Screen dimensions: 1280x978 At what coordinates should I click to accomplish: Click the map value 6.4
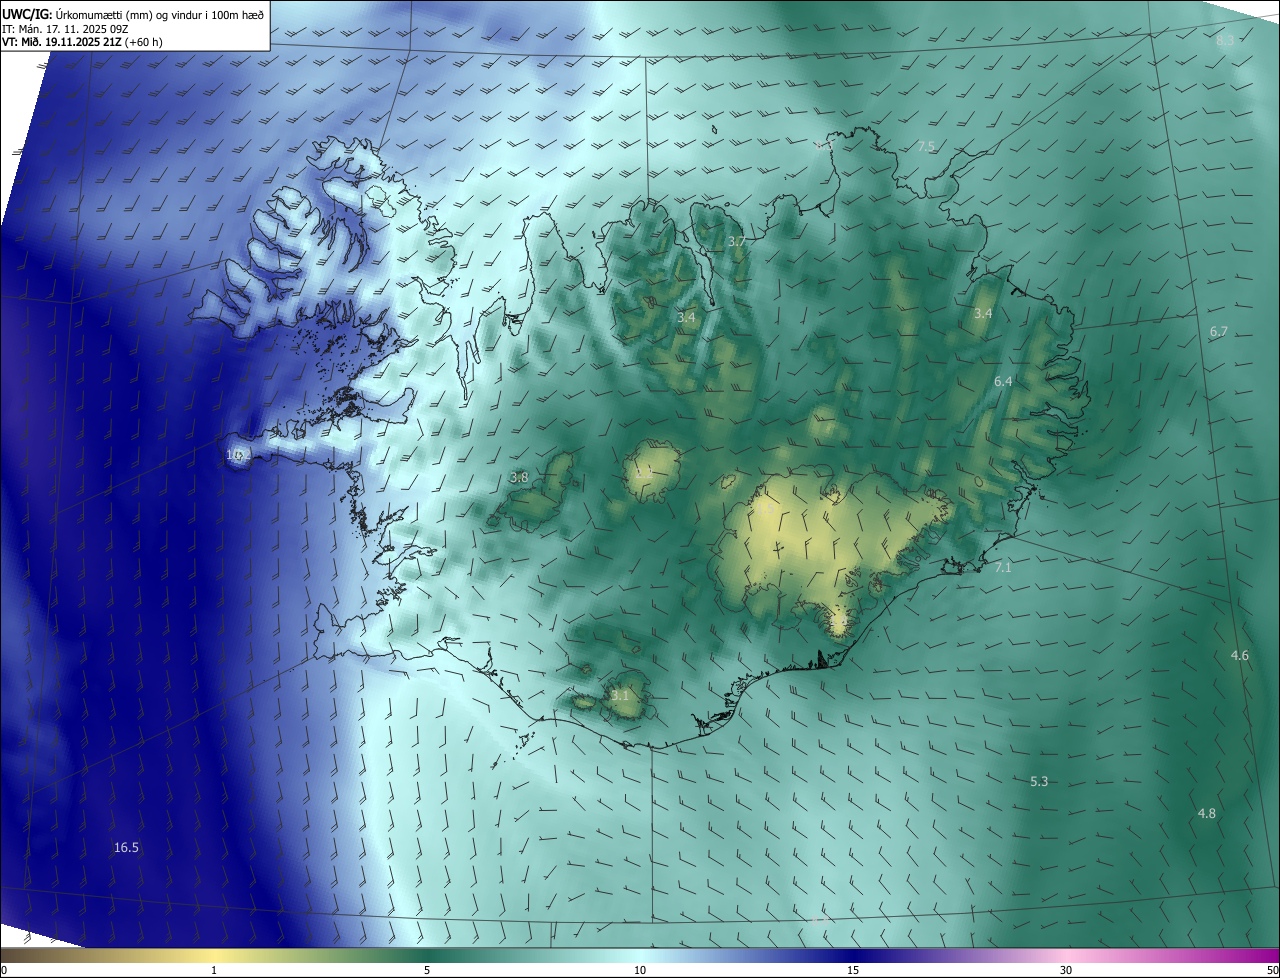(1003, 382)
